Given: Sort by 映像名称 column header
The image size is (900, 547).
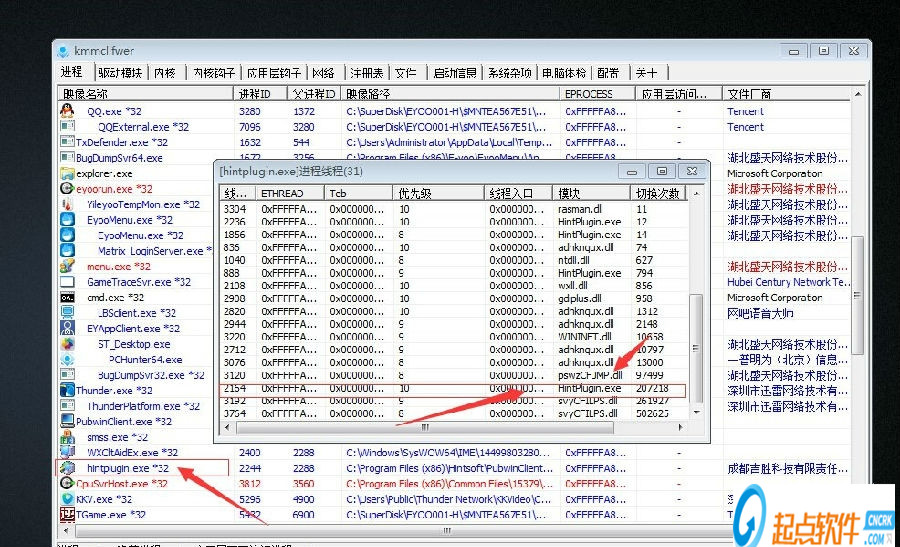Looking at the screenshot, I should pos(145,94).
